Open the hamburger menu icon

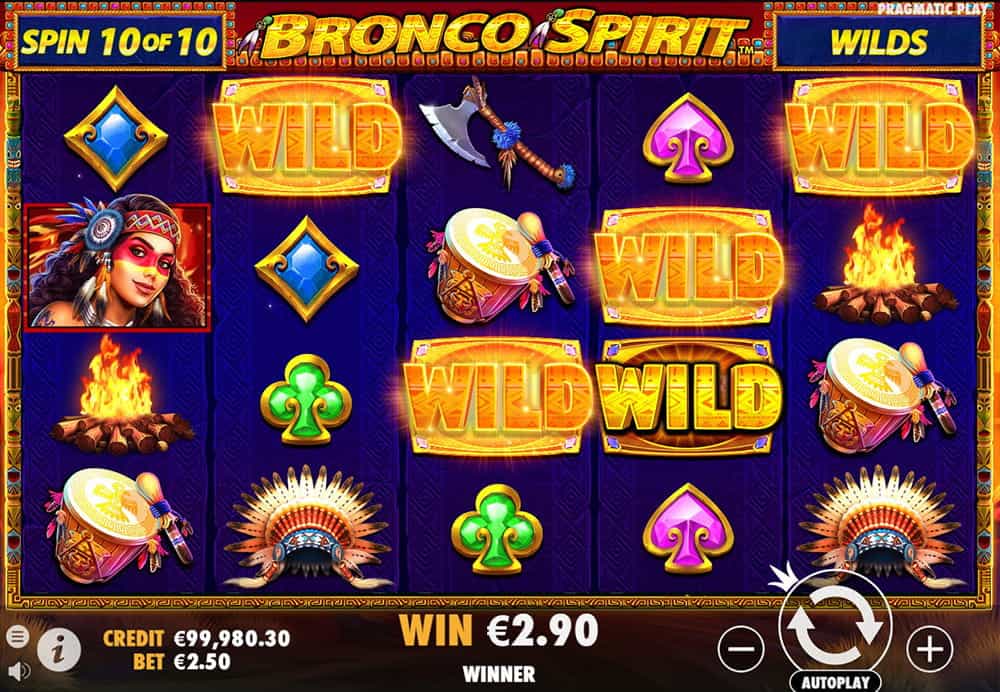tap(18, 636)
